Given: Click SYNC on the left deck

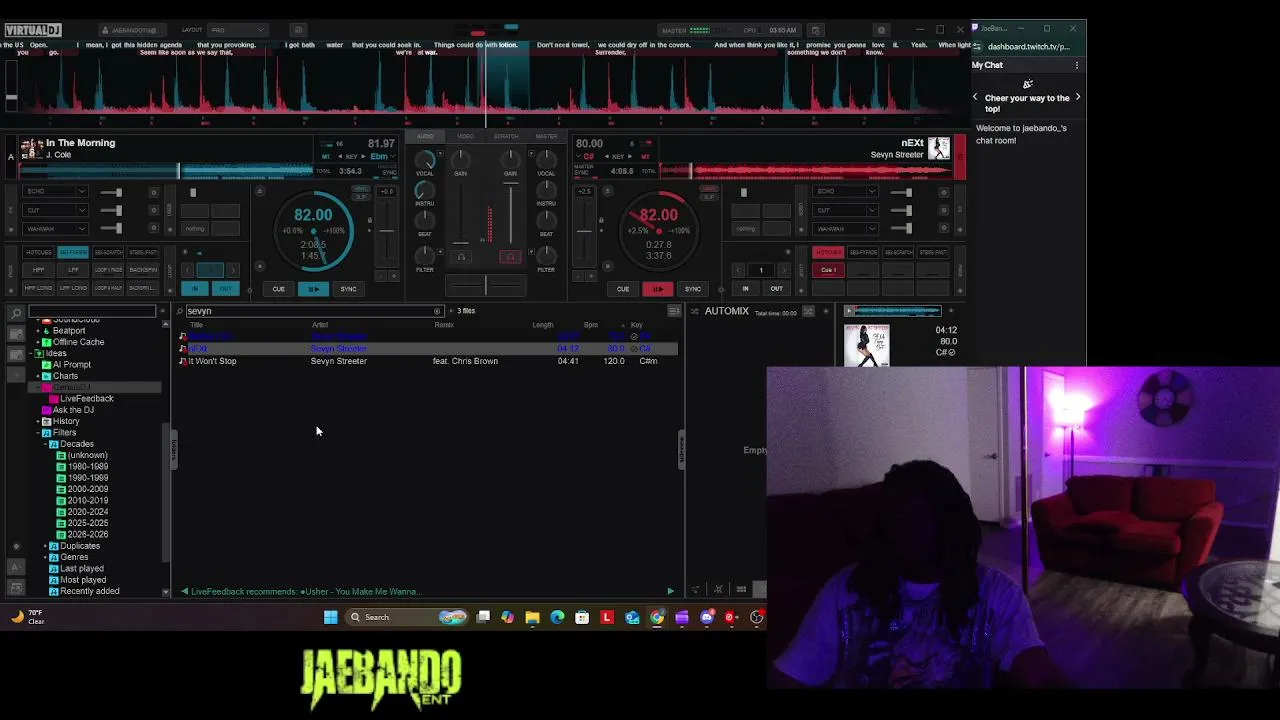Looking at the screenshot, I should tap(348, 289).
